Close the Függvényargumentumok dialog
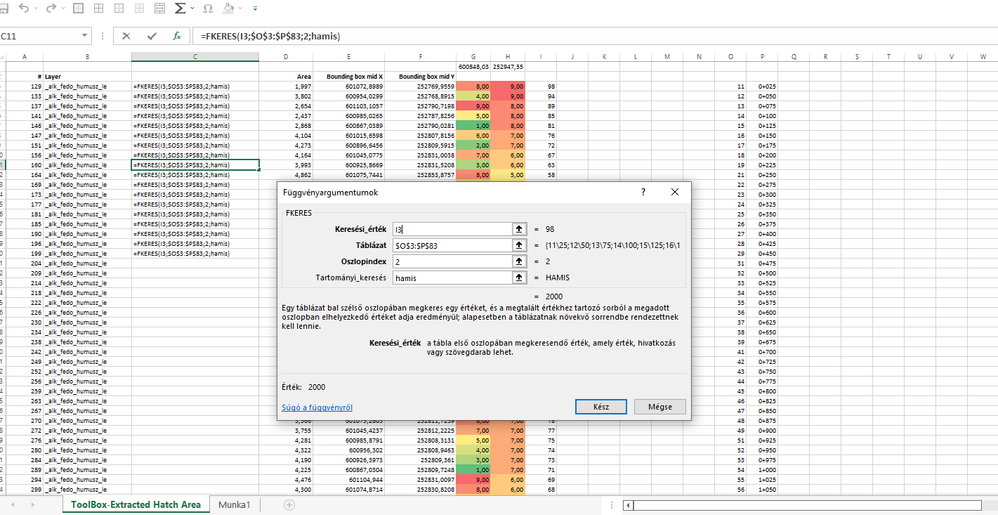Image resolution: width=998 pixels, height=515 pixels. (x=675, y=192)
